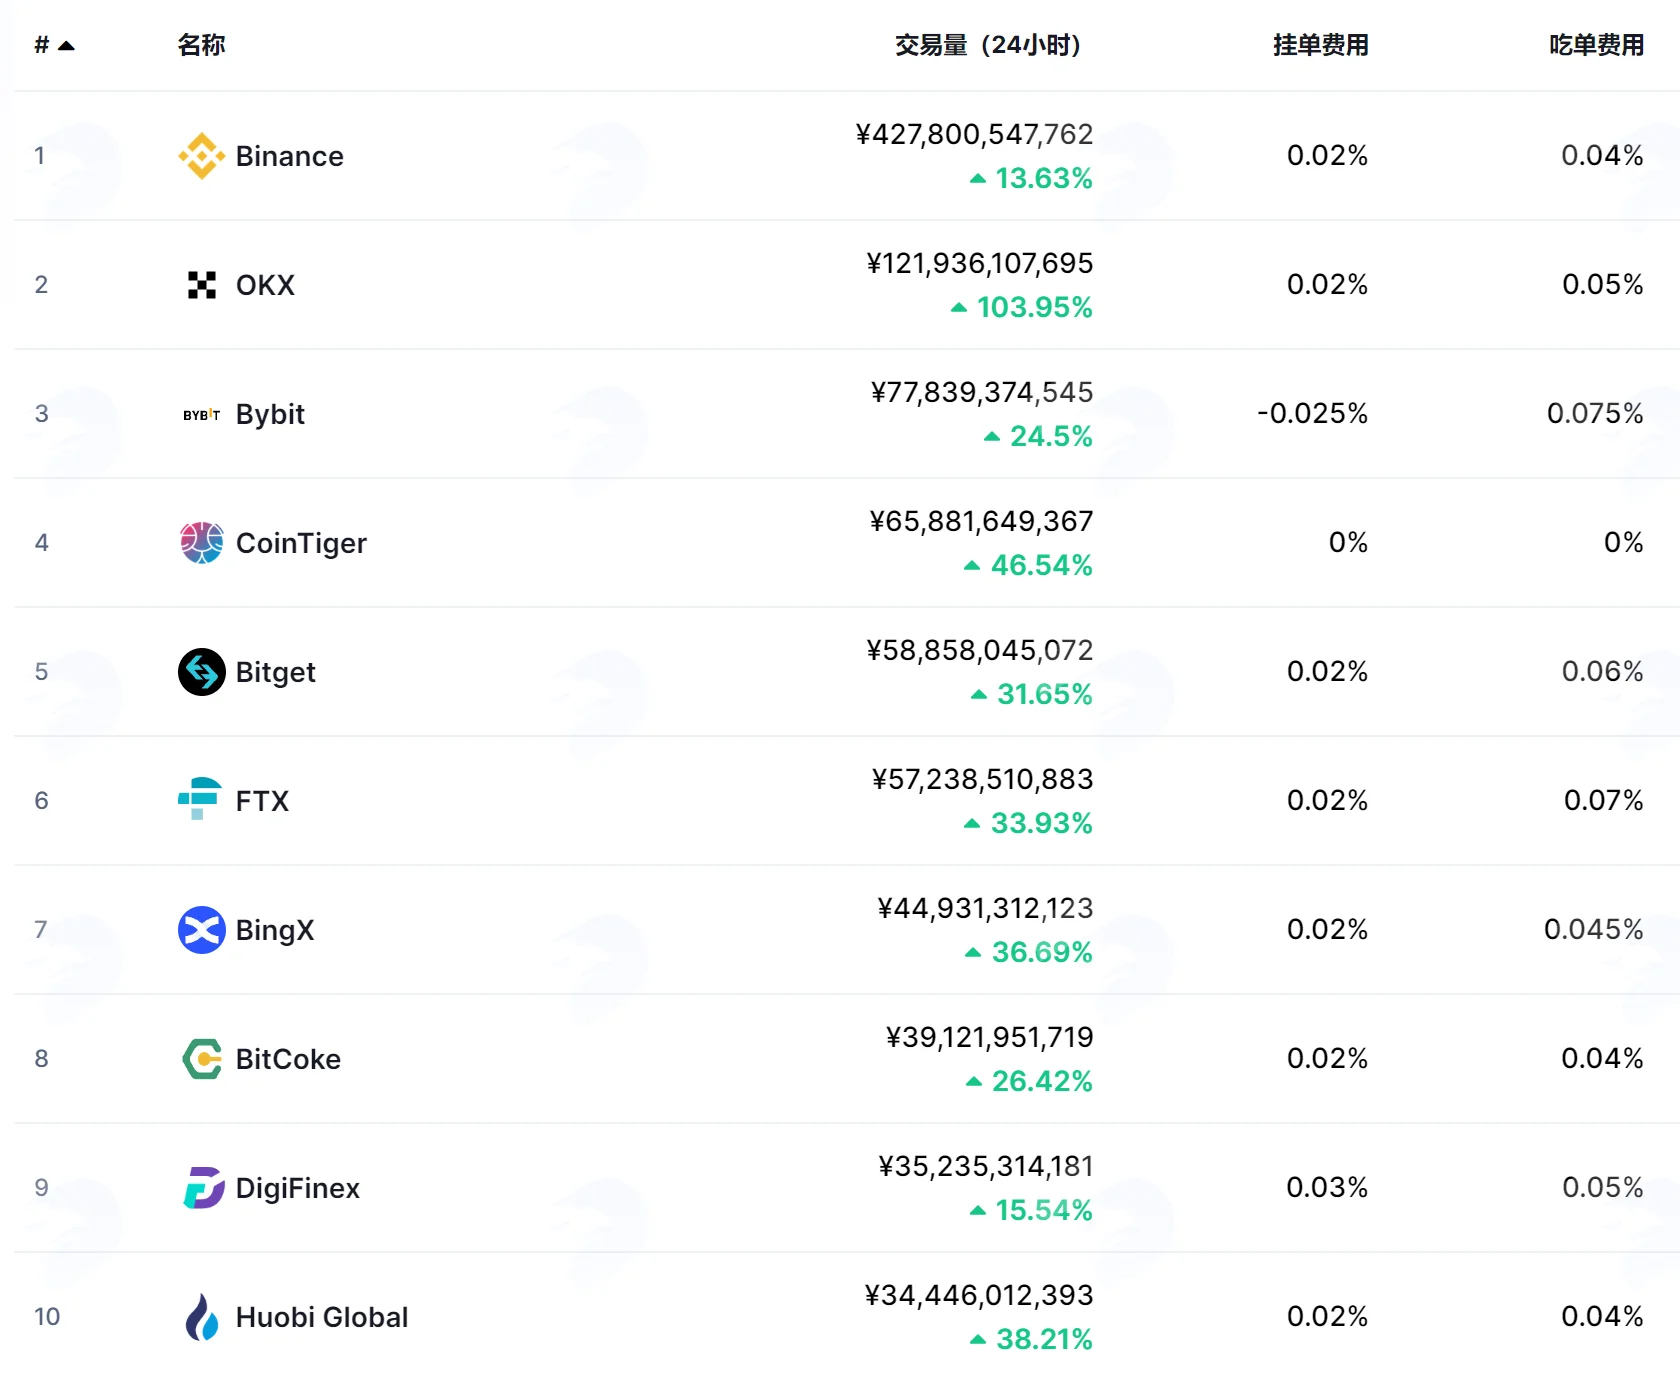Click the BingX logo icon
The height and width of the screenshot is (1380, 1680).
click(201, 930)
